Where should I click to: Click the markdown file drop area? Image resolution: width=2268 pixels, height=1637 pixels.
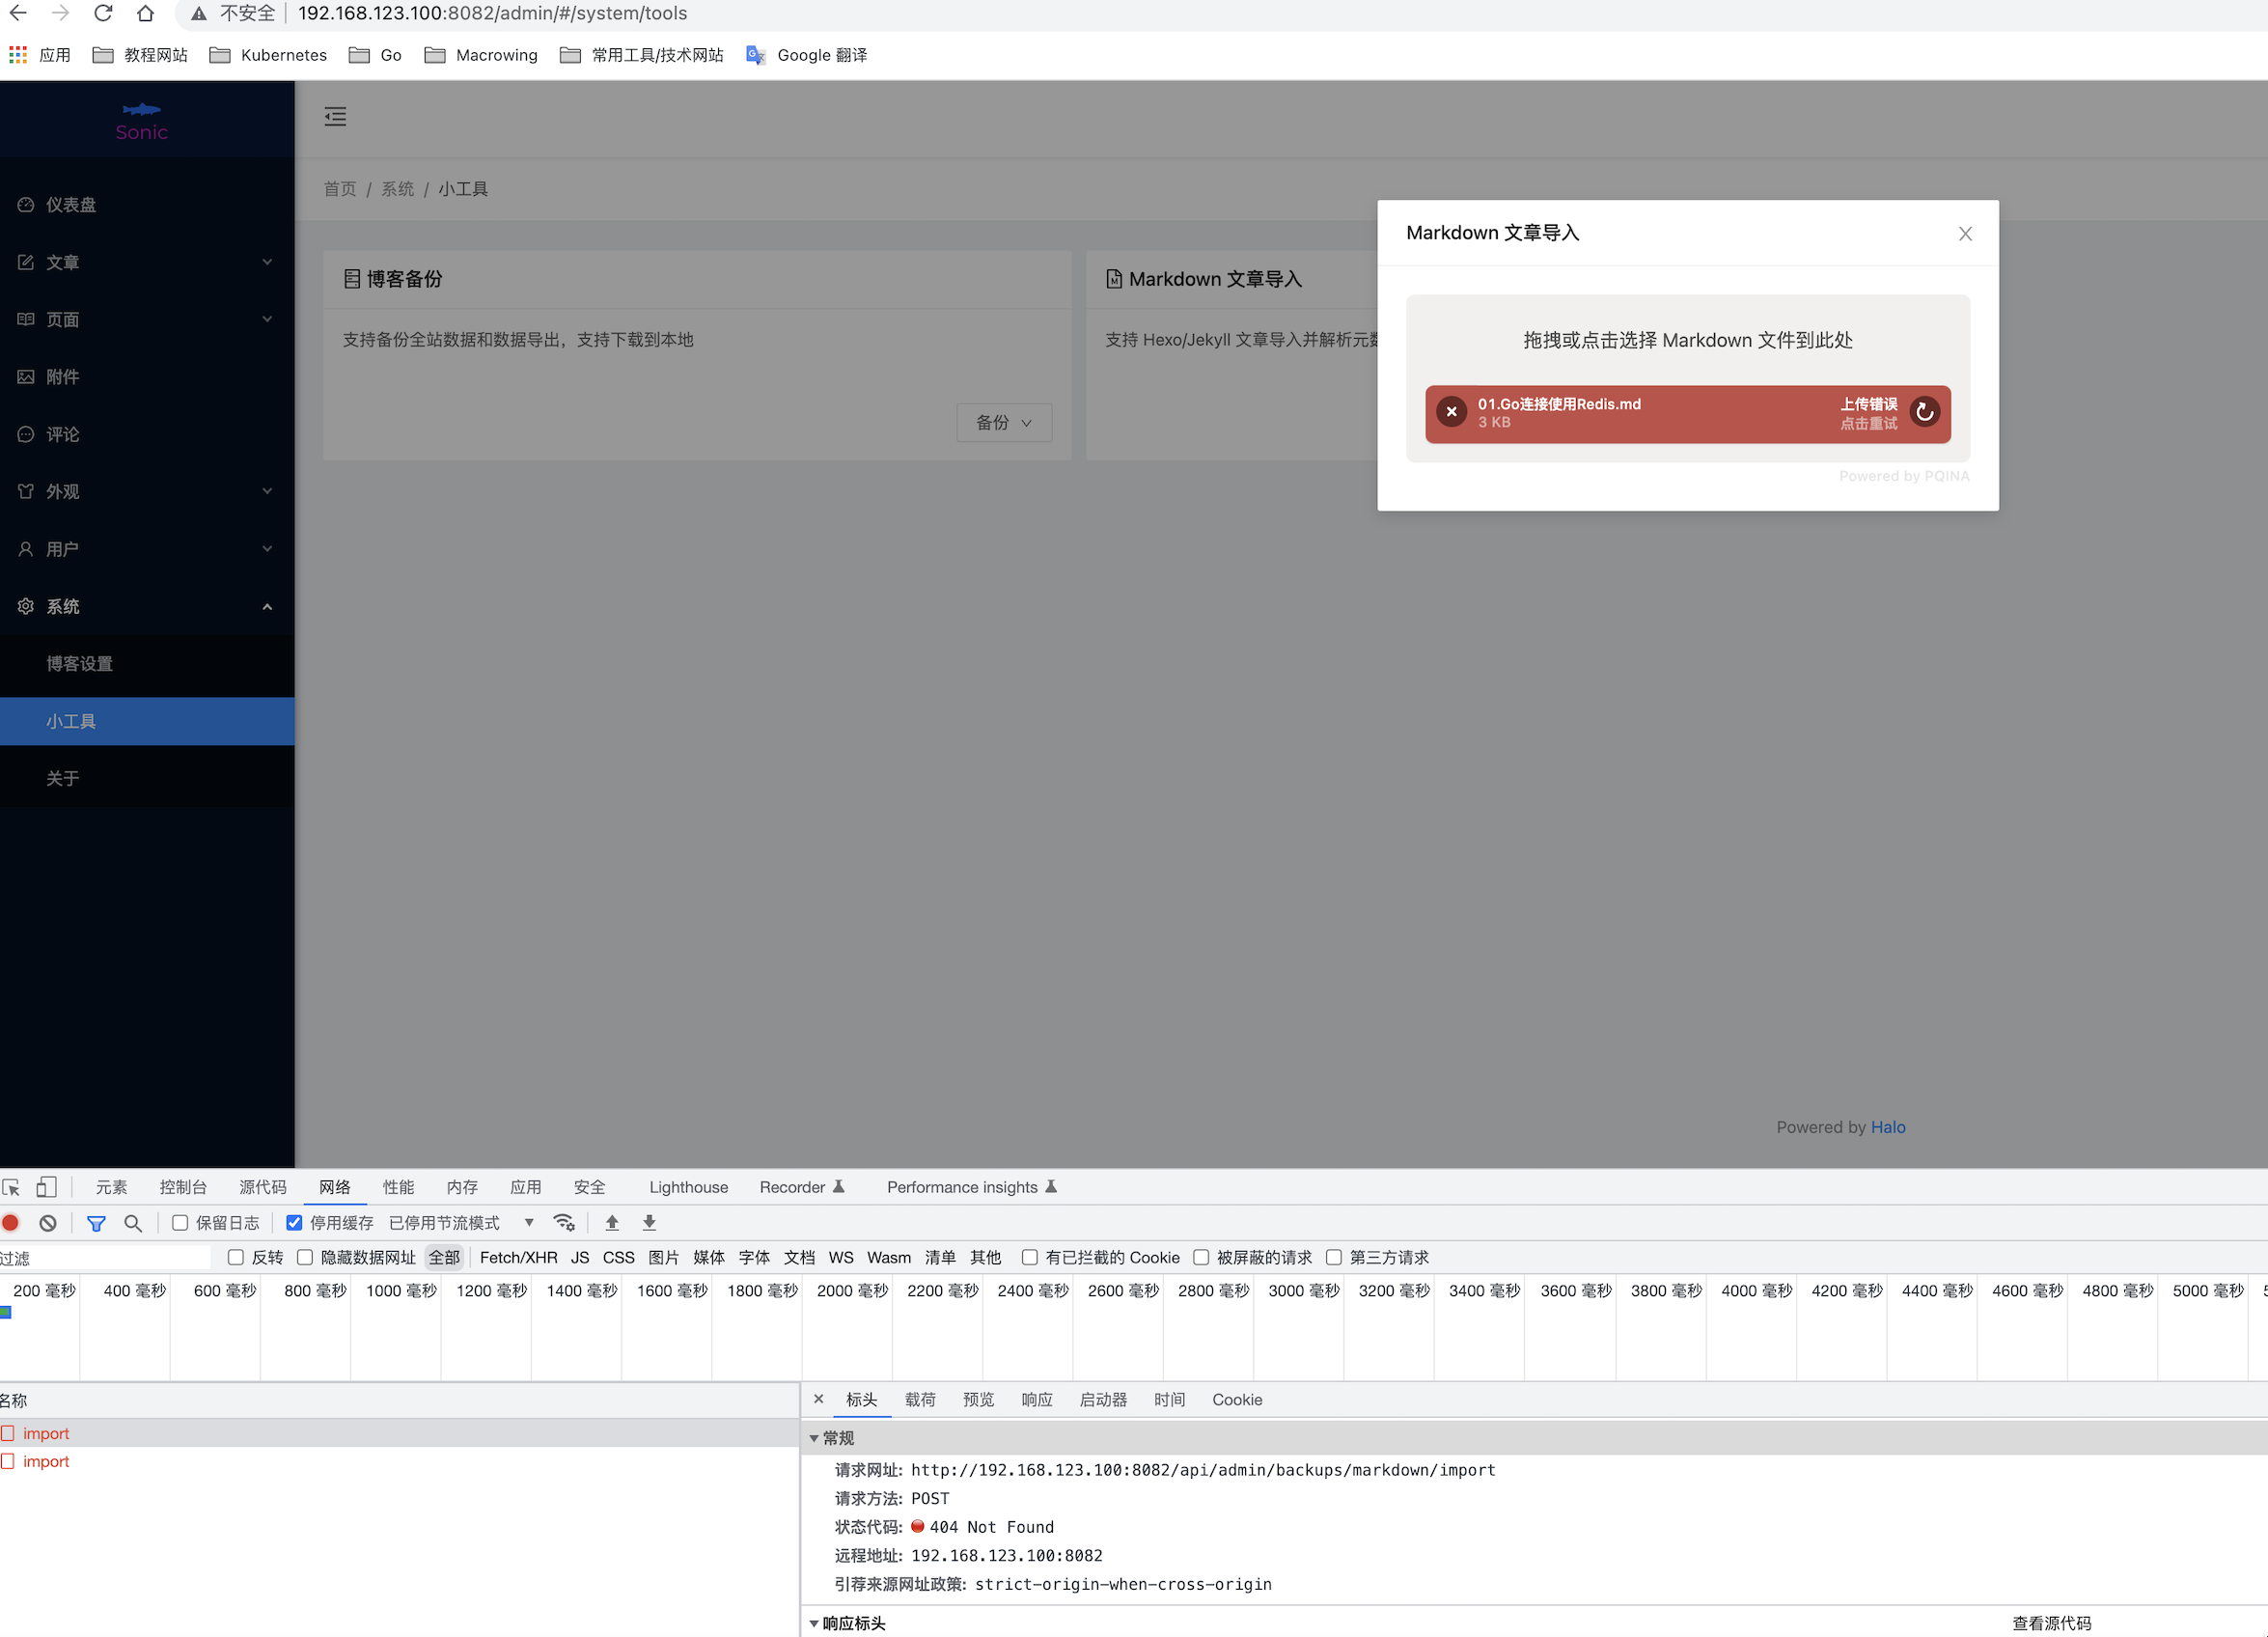[x=1688, y=340]
